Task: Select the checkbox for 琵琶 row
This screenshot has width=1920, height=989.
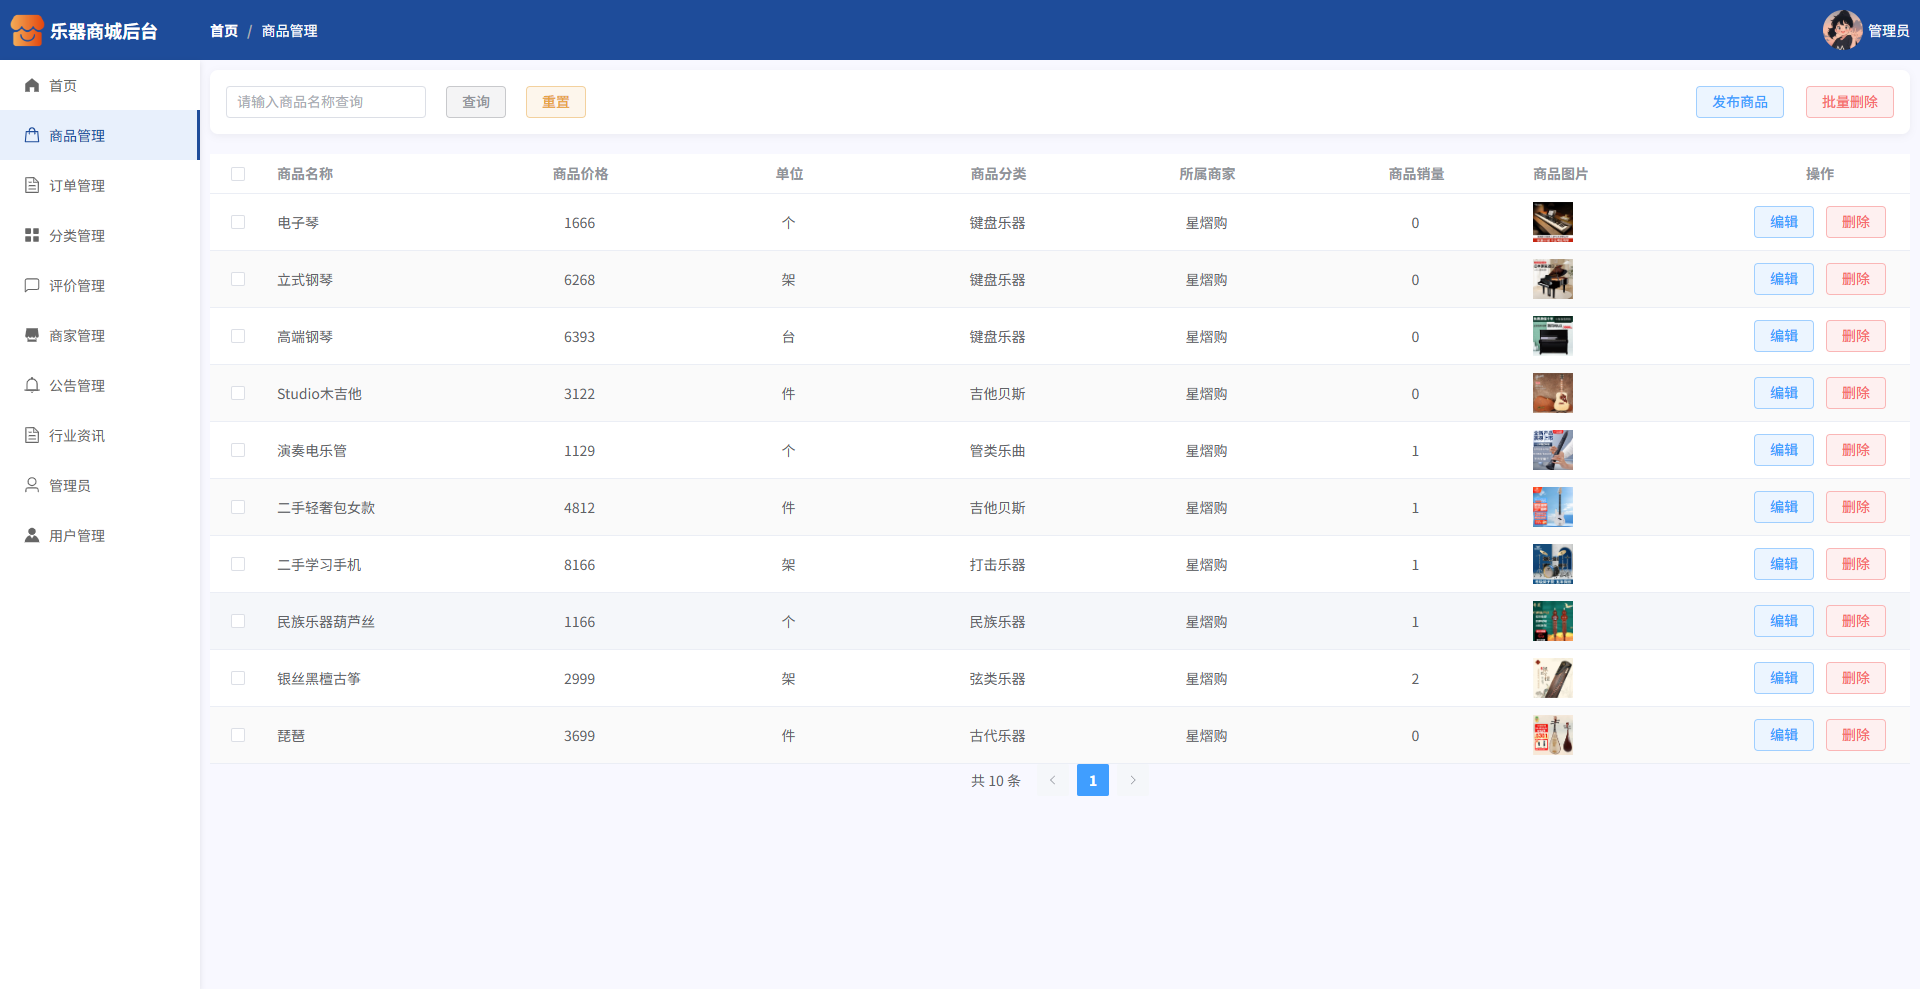Action: [238, 736]
